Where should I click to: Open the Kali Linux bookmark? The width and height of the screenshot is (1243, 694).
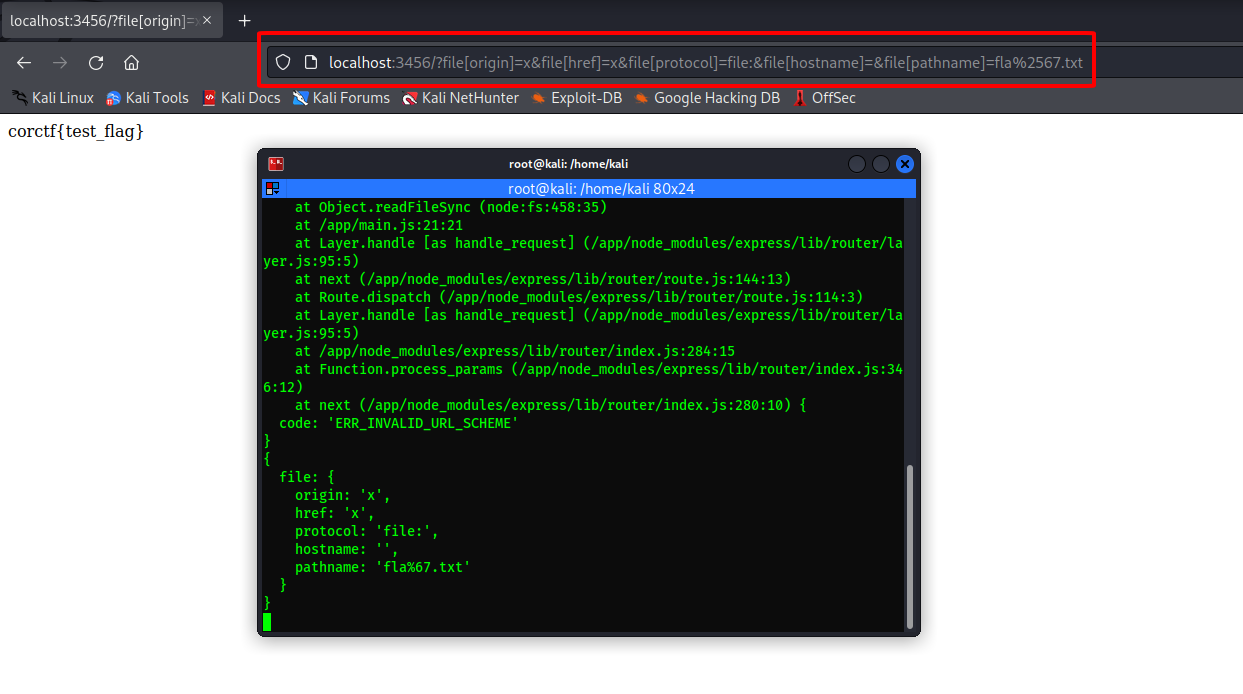[53, 98]
